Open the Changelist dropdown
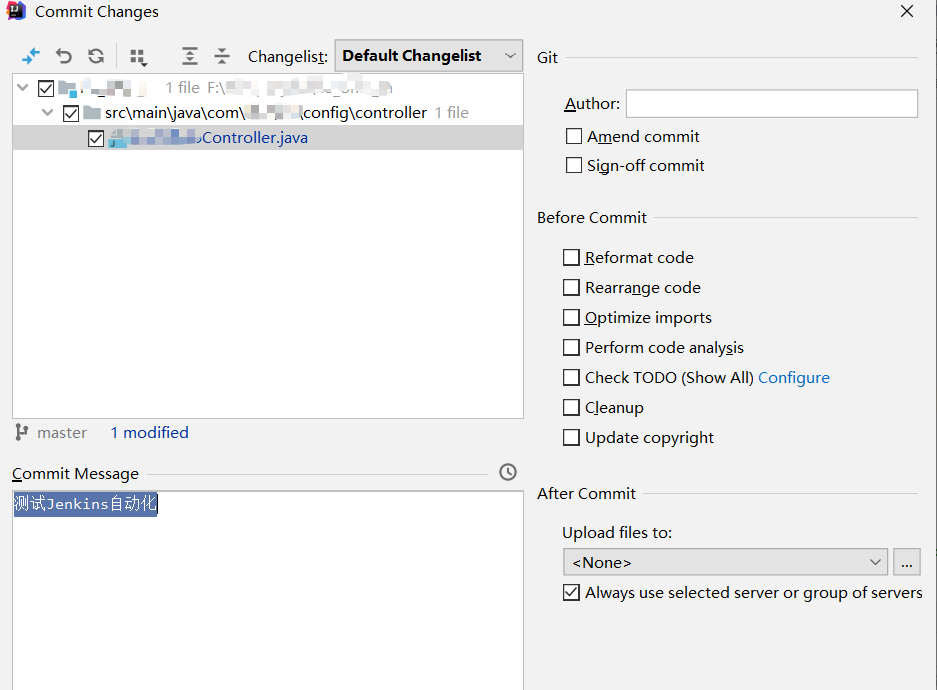This screenshot has height=690, width=937. [x=428, y=56]
